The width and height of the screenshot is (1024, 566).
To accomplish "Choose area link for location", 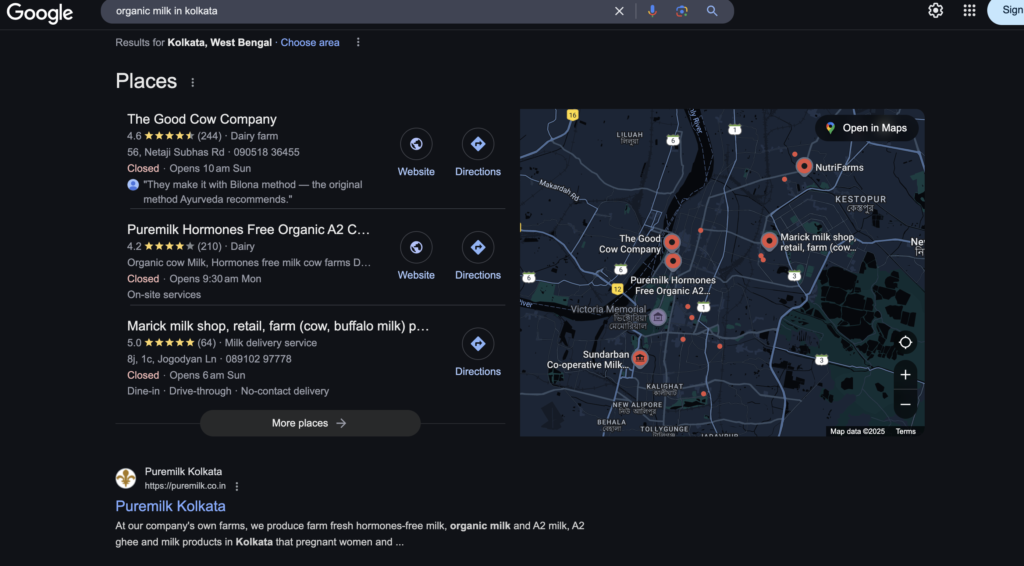I will coord(310,42).
